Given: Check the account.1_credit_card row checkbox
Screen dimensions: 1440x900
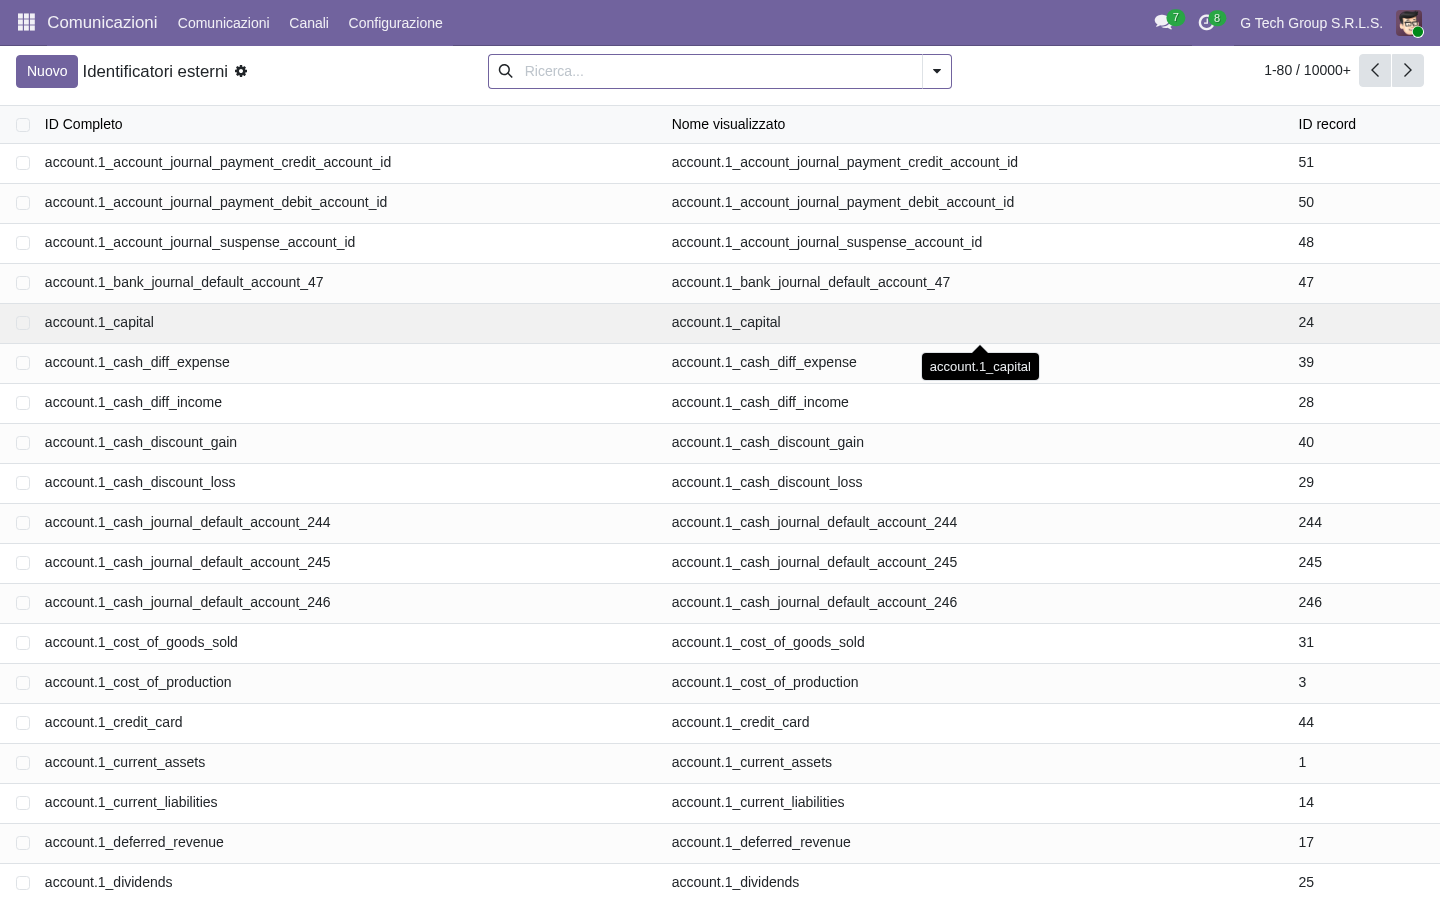Looking at the screenshot, I should tap(23, 723).
